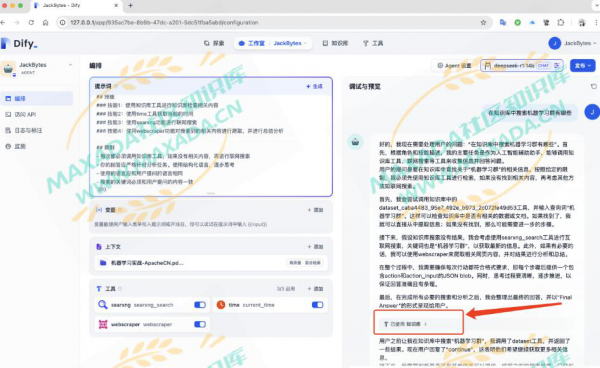Click the blue publish button
Viewport: 600px width, 368px height.
[582, 66]
